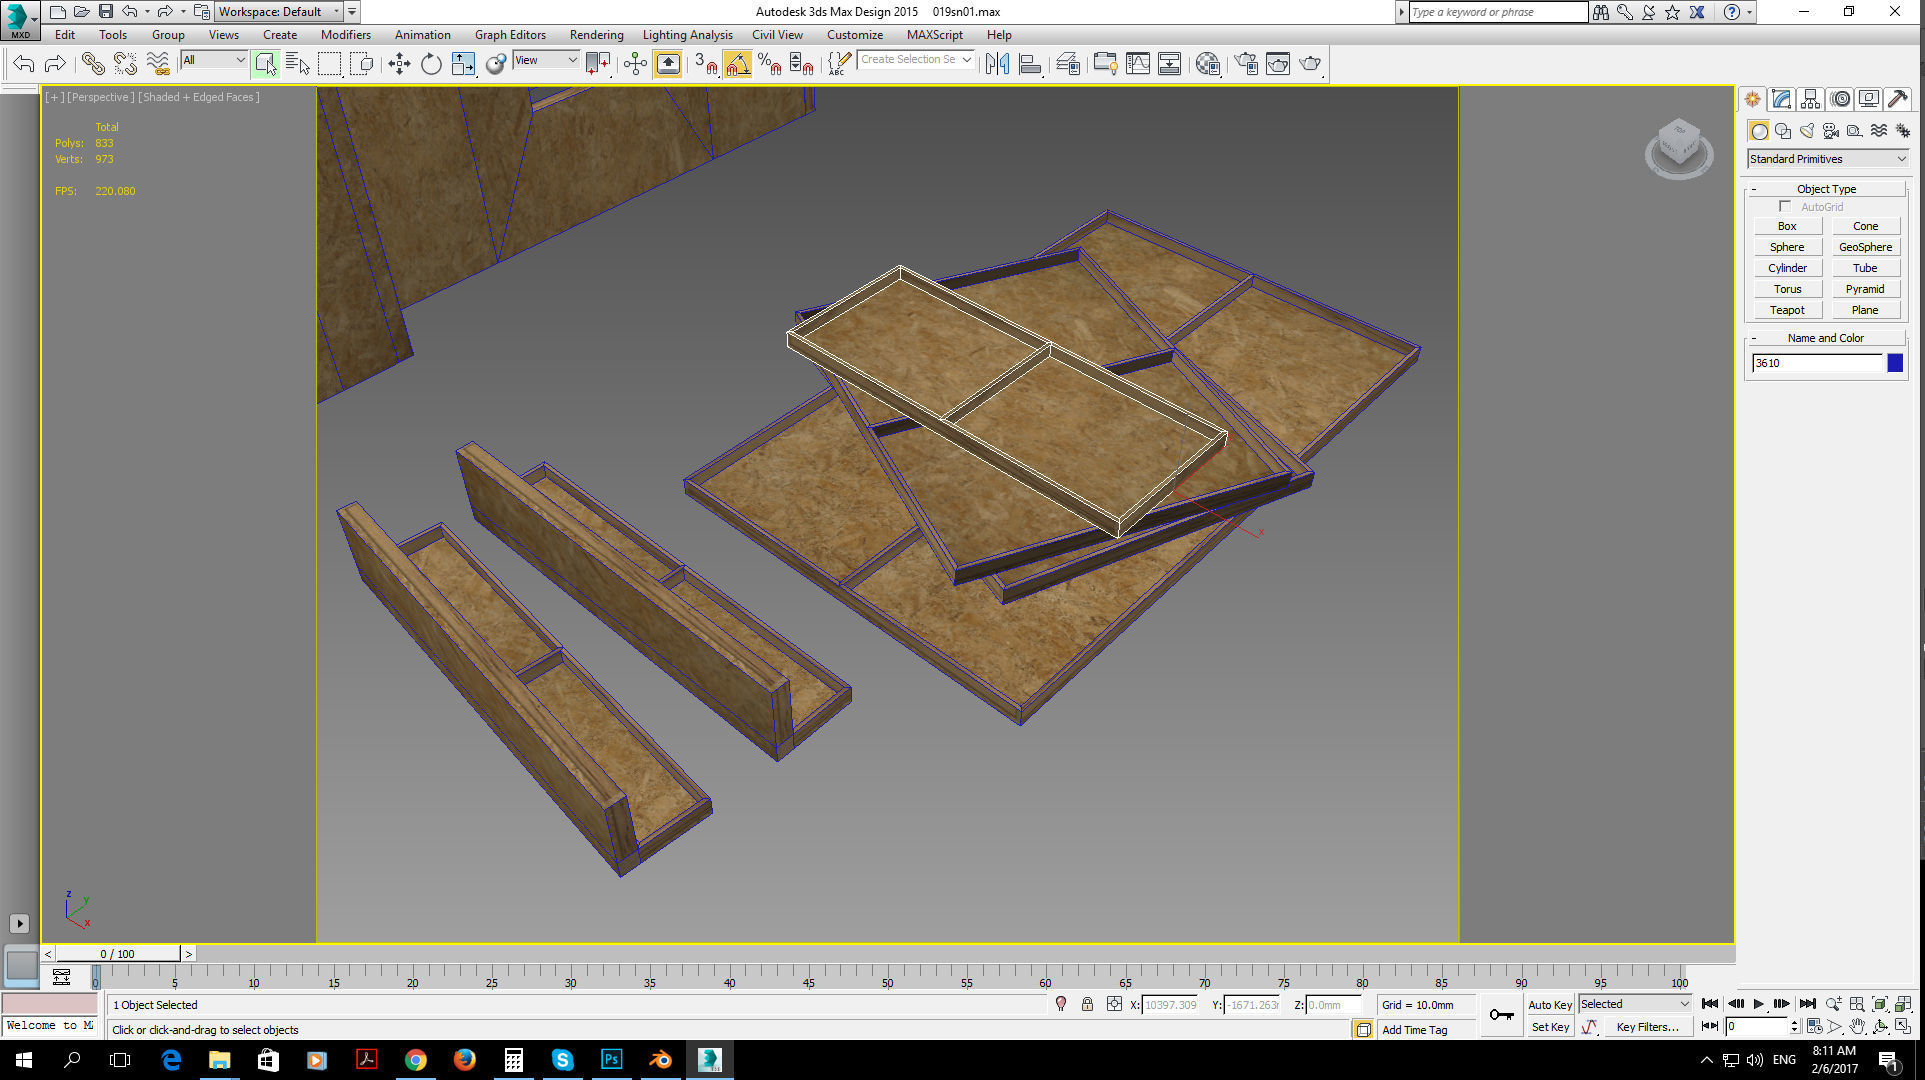Image resolution: width=1925 pixels, height=1080 pixels.
Task: Click the Pan View hand icon
Action: [1857, 1026]
